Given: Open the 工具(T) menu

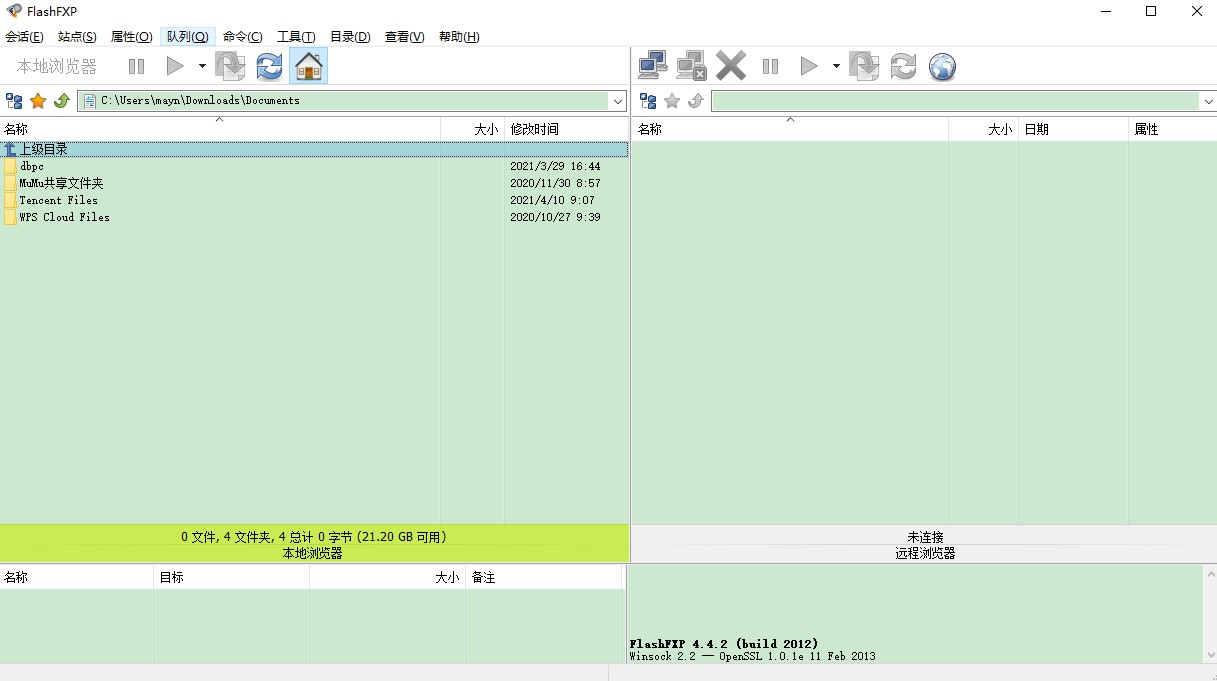Looking at the screenshot, I should (x=296, y=37).
